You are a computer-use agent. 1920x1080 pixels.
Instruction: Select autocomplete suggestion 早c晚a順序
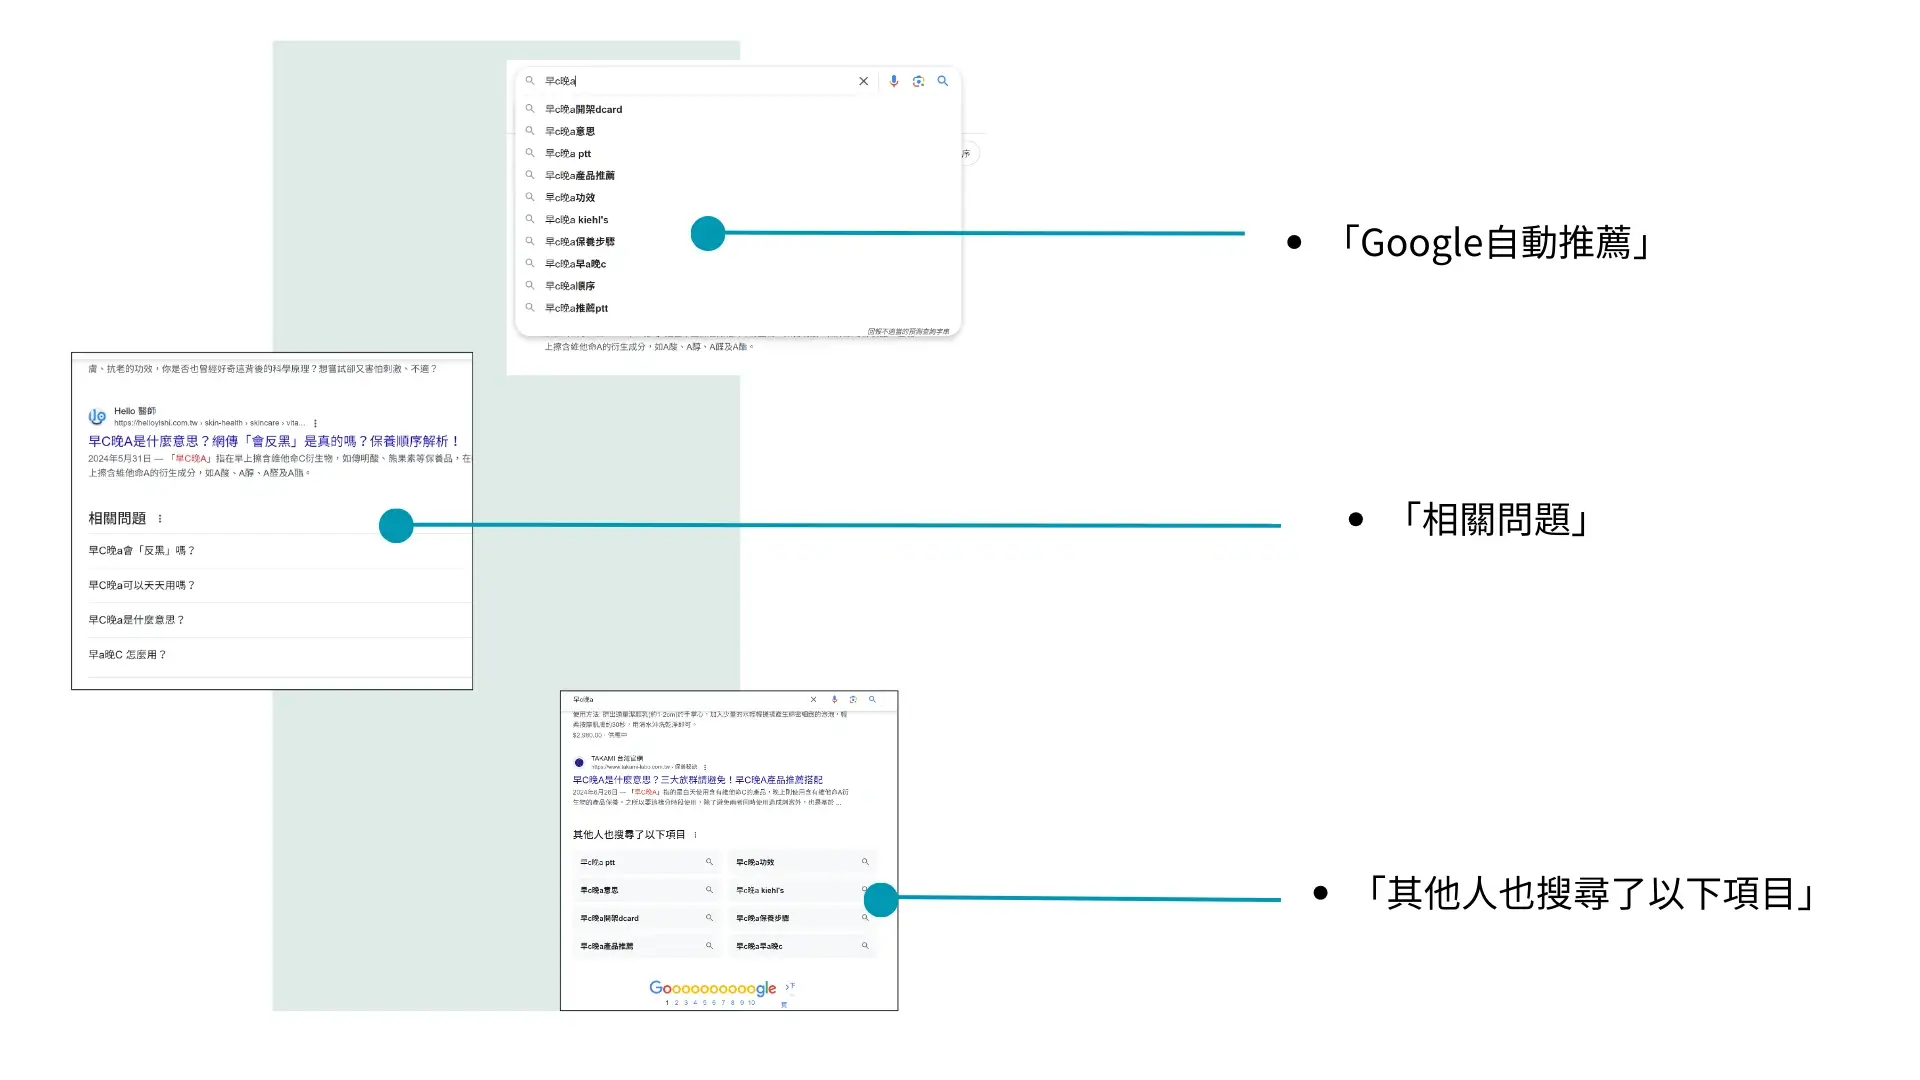click(x=738, y=285)
